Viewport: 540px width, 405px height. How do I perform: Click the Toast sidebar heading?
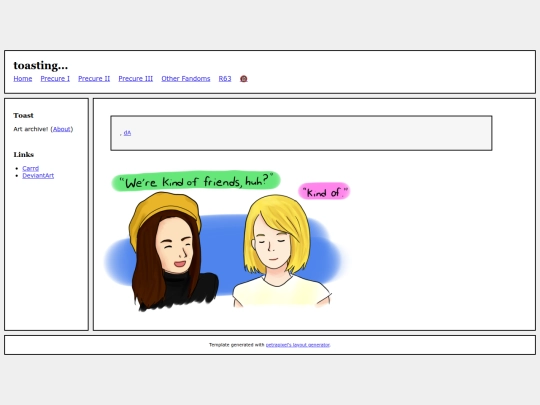[23, 115]
